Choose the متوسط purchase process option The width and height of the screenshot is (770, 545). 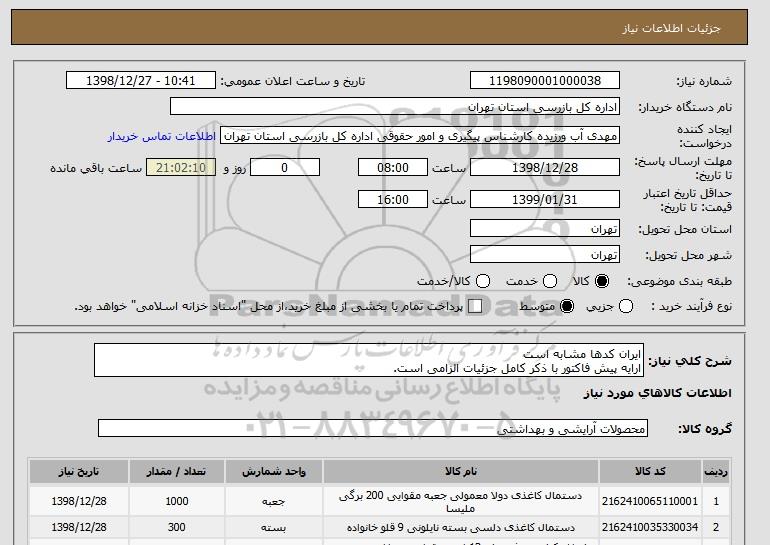coord(567,306)
